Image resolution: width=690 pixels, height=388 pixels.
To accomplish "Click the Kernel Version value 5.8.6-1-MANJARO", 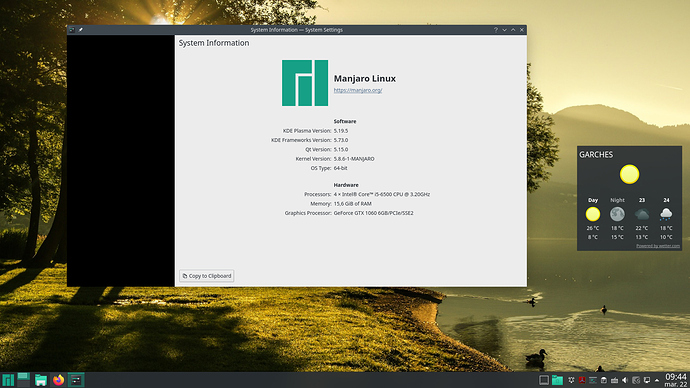I will pos(354,159).
